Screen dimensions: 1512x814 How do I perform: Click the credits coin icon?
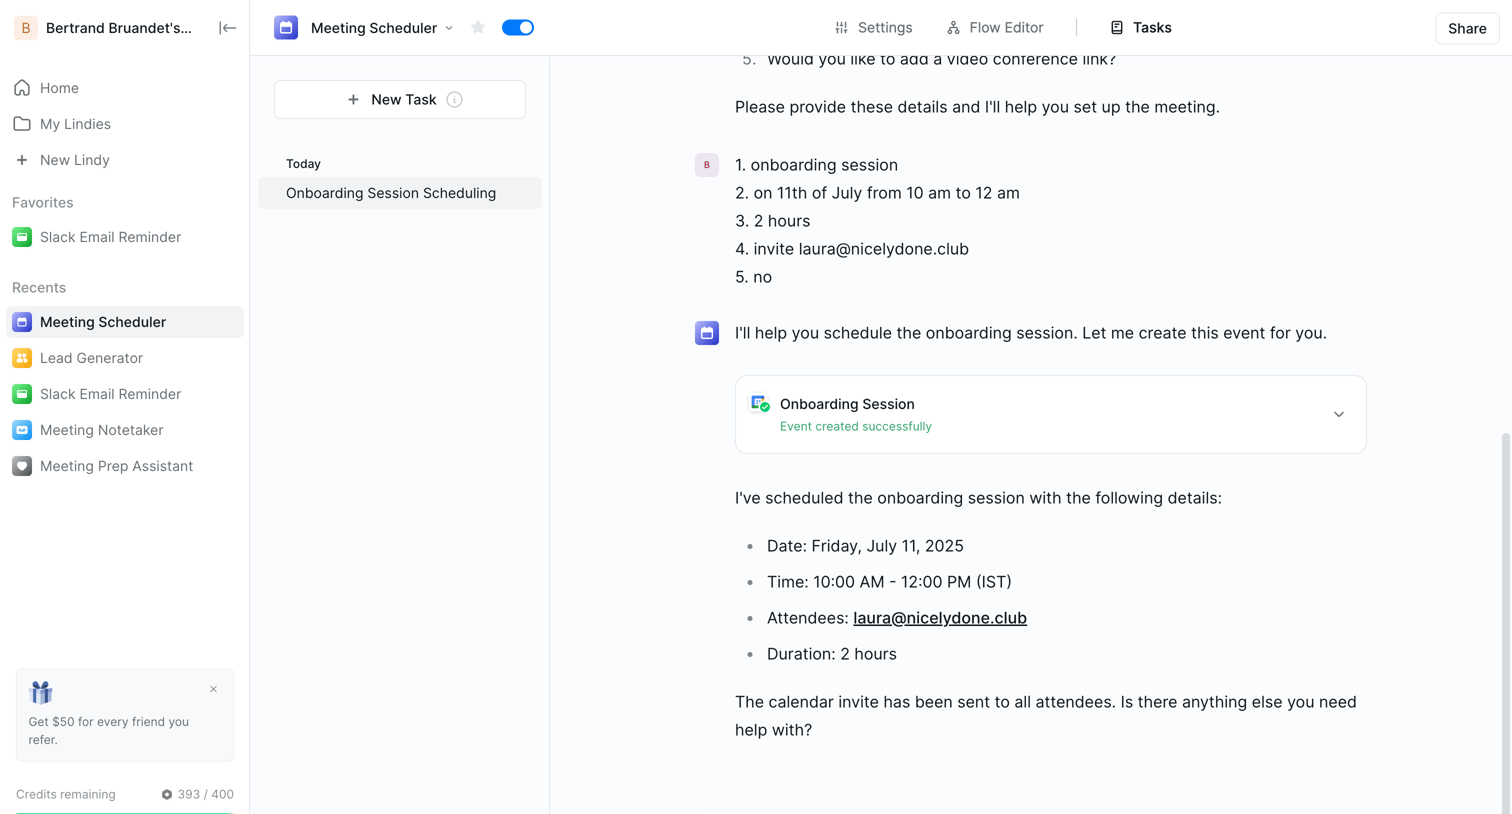[x=167, y=795]
